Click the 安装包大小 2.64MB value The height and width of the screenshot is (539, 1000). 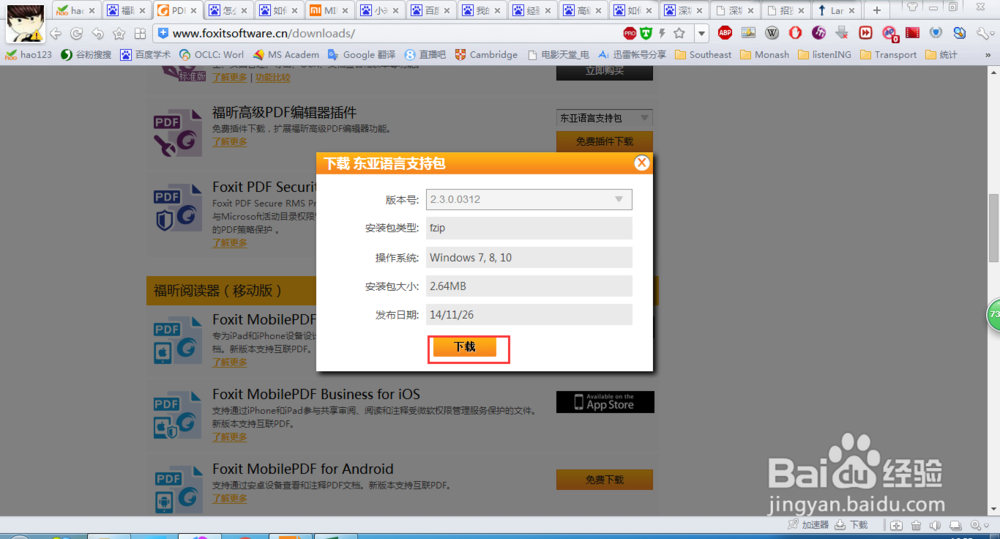[529, 286]
